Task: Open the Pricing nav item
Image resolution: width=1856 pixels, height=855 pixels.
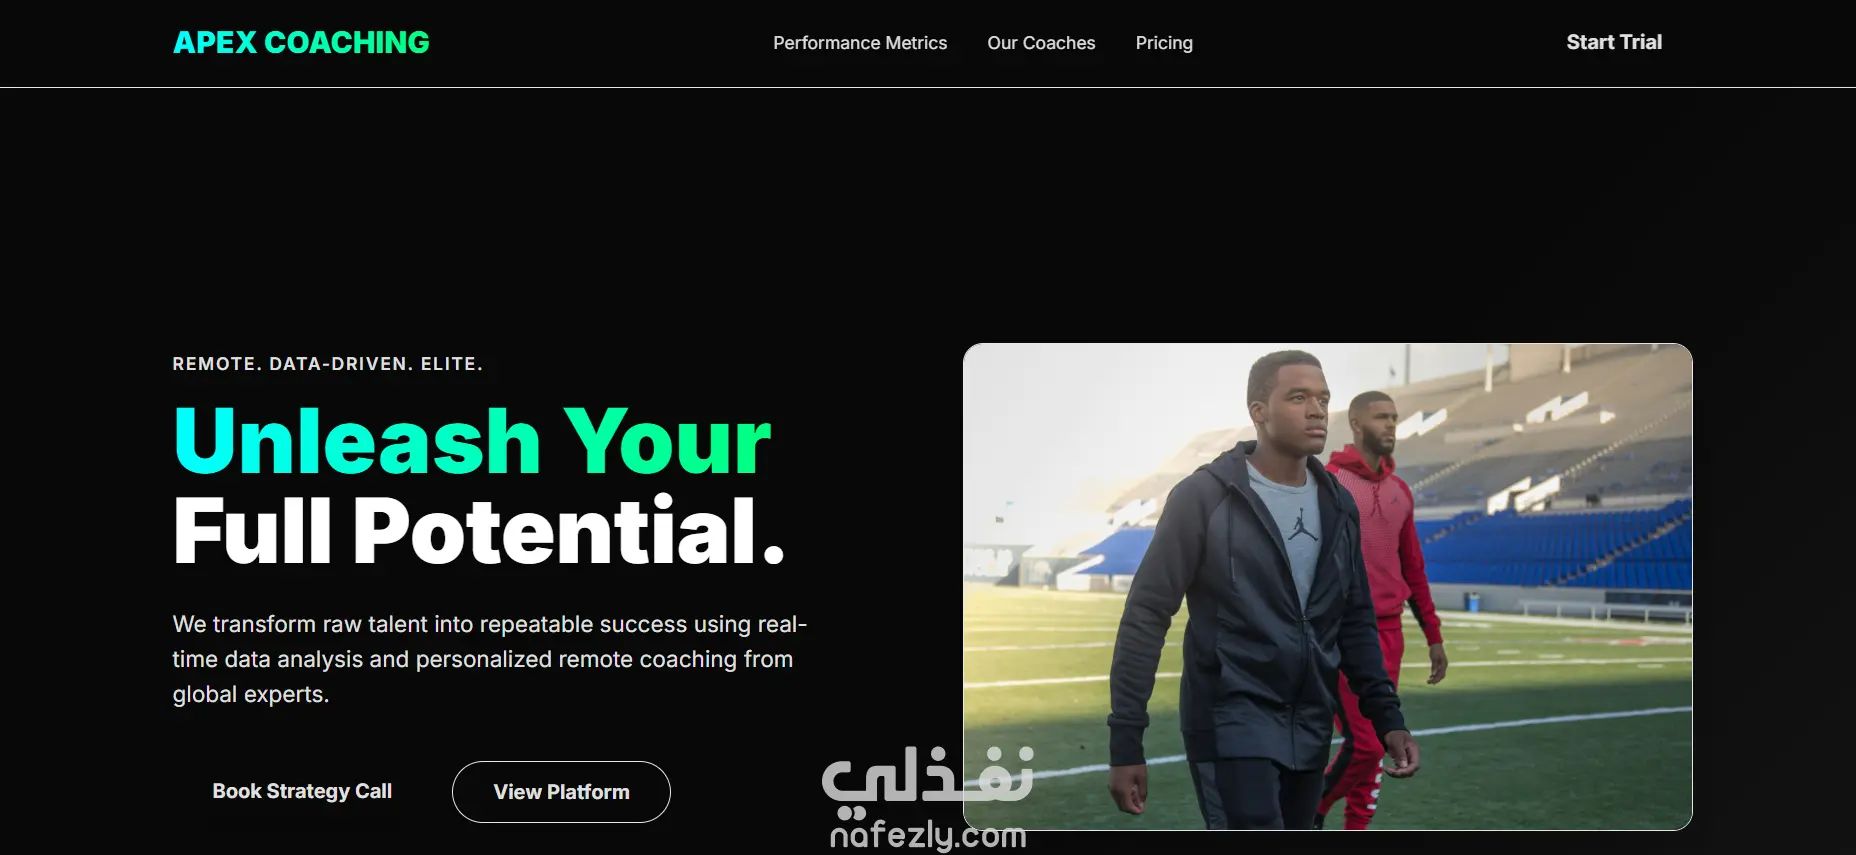Action: 1164,43
